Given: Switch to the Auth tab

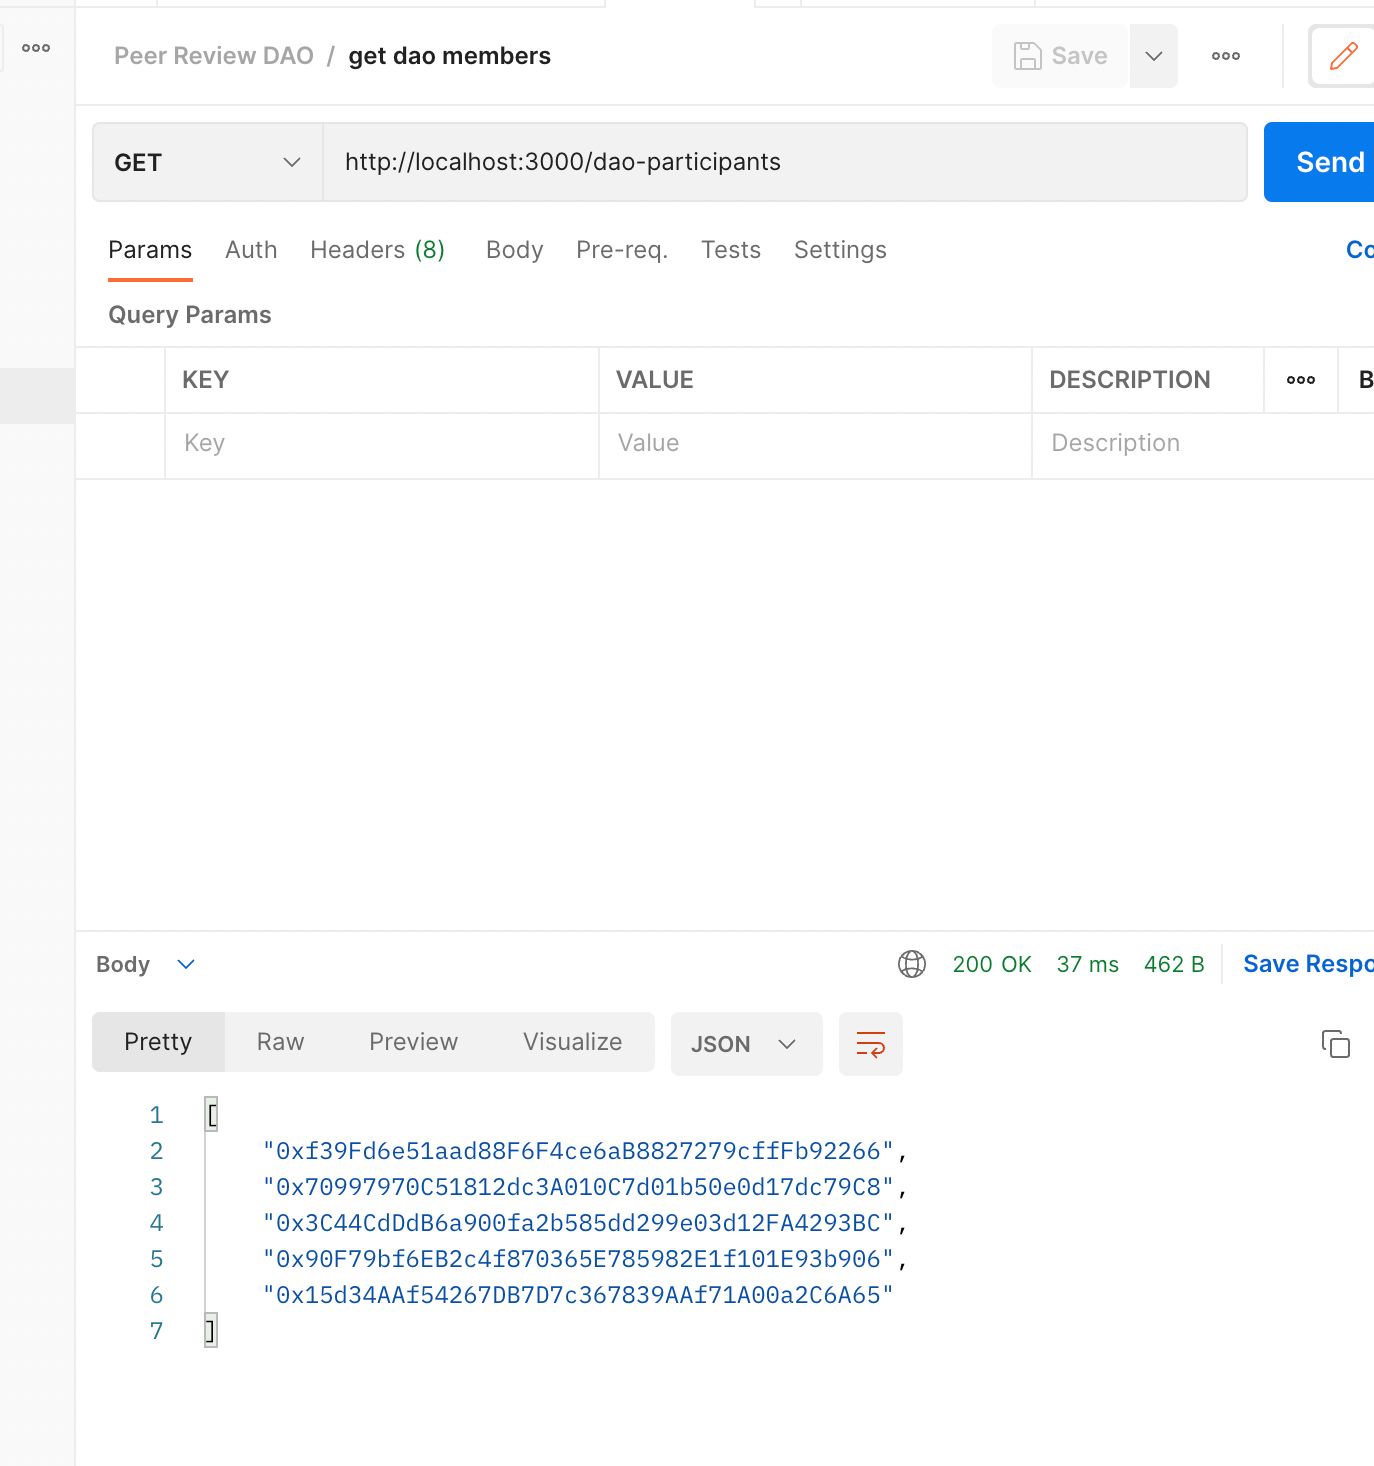Looking at the screenshot, I should click(x=251, y=250).
